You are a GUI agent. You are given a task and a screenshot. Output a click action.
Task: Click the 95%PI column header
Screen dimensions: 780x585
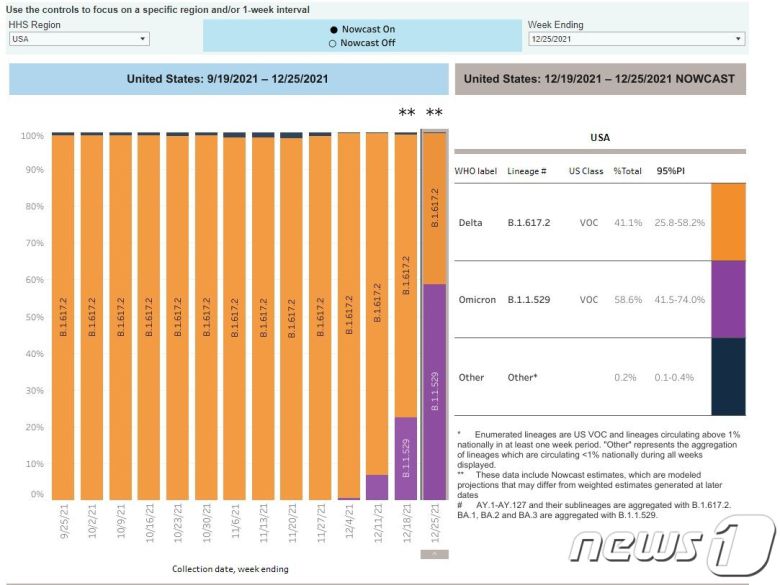click(x=671, y=171)
